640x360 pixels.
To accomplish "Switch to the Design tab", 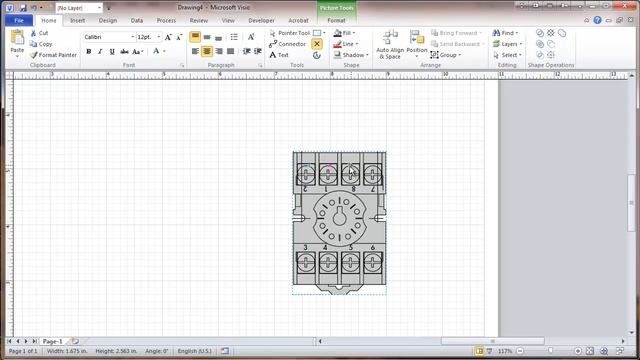I will pyautogui.click(x=108, y=20).
